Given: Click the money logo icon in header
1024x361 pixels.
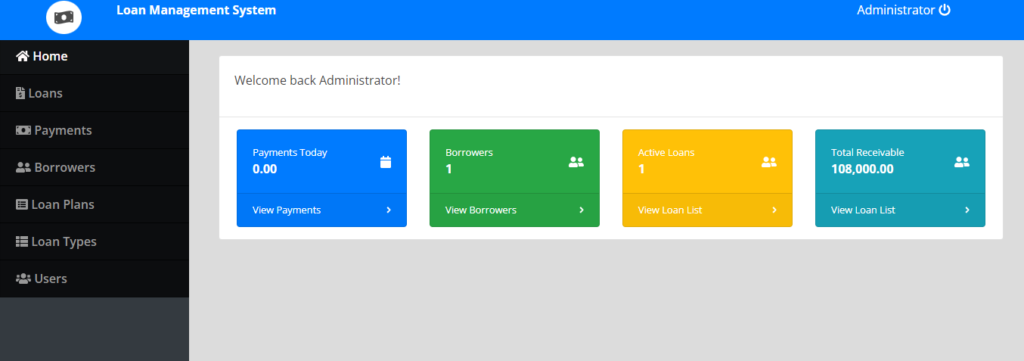Looking at the screenshot, I should (x=63, y=17).
